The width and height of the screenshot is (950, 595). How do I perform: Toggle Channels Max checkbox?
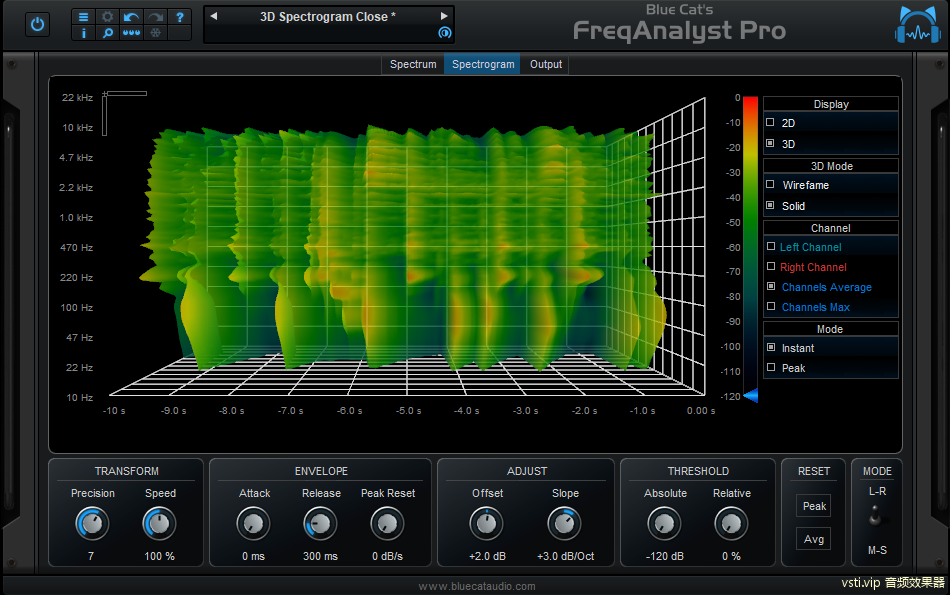[771, 307]
